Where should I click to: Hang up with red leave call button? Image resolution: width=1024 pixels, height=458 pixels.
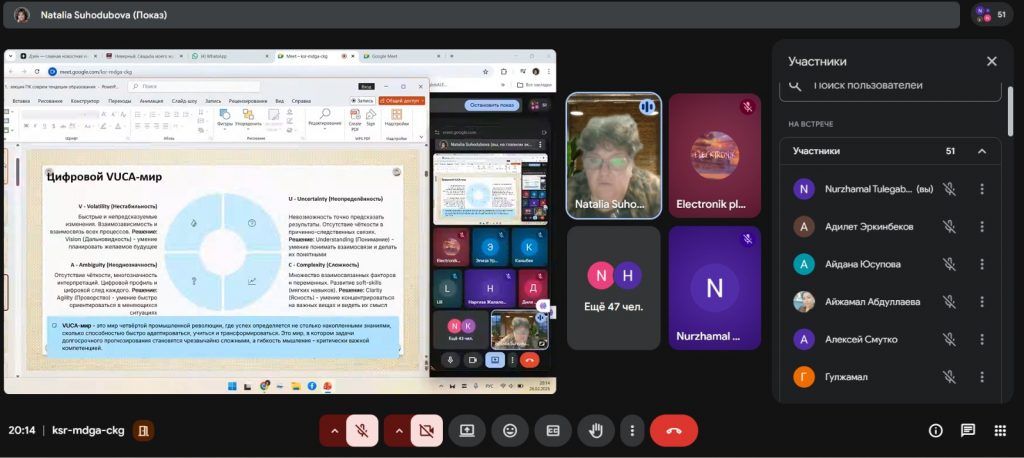point(673,430)
